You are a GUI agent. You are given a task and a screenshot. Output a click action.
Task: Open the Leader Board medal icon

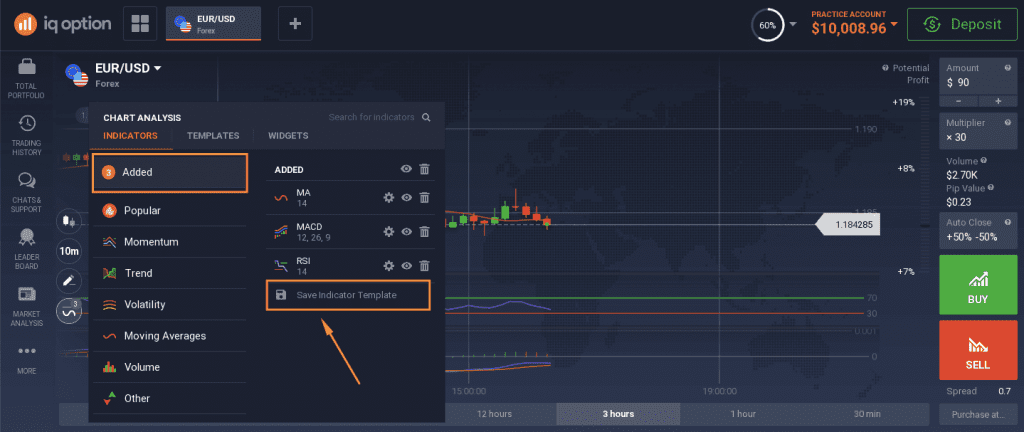27,237
